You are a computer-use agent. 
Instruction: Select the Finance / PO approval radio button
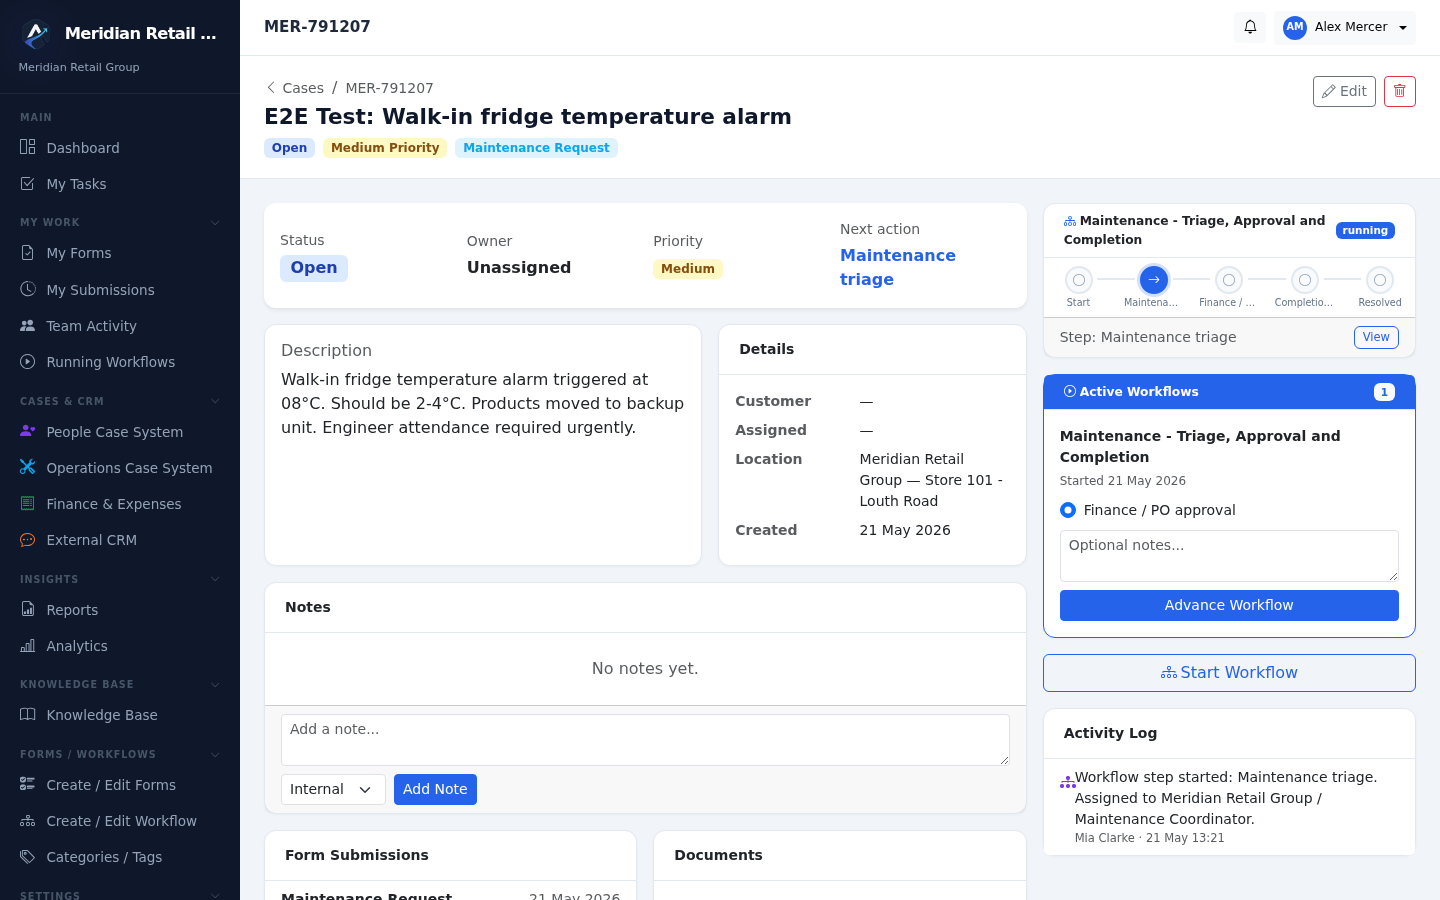(x=1068, y=510)
